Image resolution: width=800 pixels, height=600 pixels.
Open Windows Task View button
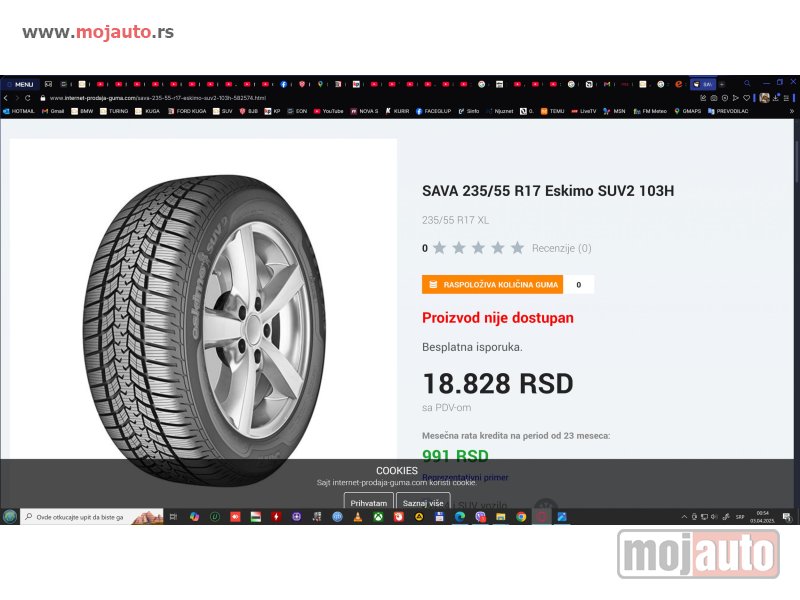173,517
